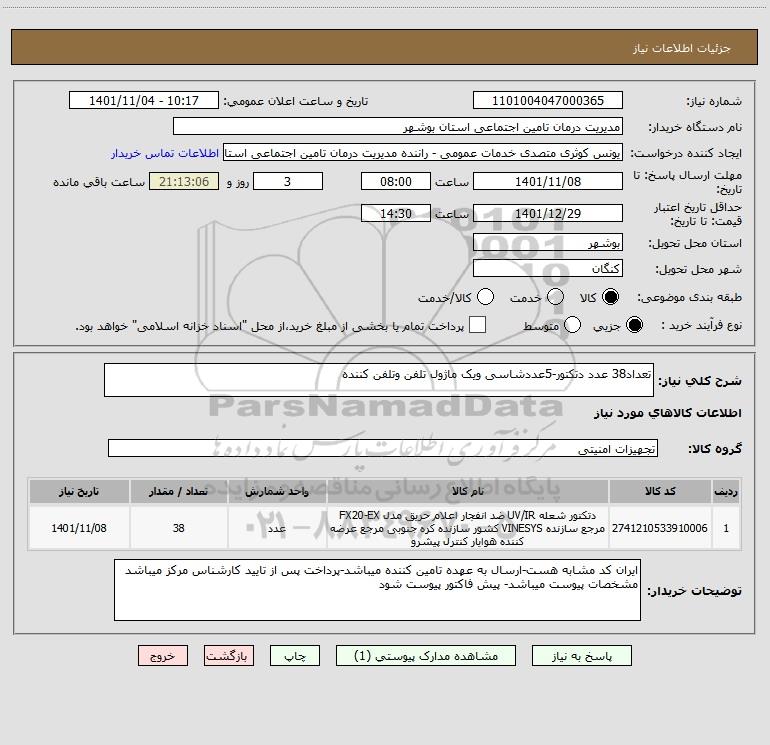The width and height of the screenshot is (770, 745).
Task: Select the کالا/خدمت radio button
Action: pos(485,297)
